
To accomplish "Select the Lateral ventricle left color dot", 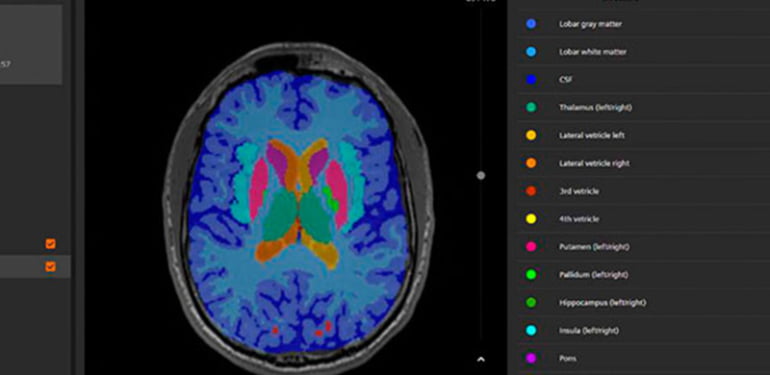I will click(531, 135).
